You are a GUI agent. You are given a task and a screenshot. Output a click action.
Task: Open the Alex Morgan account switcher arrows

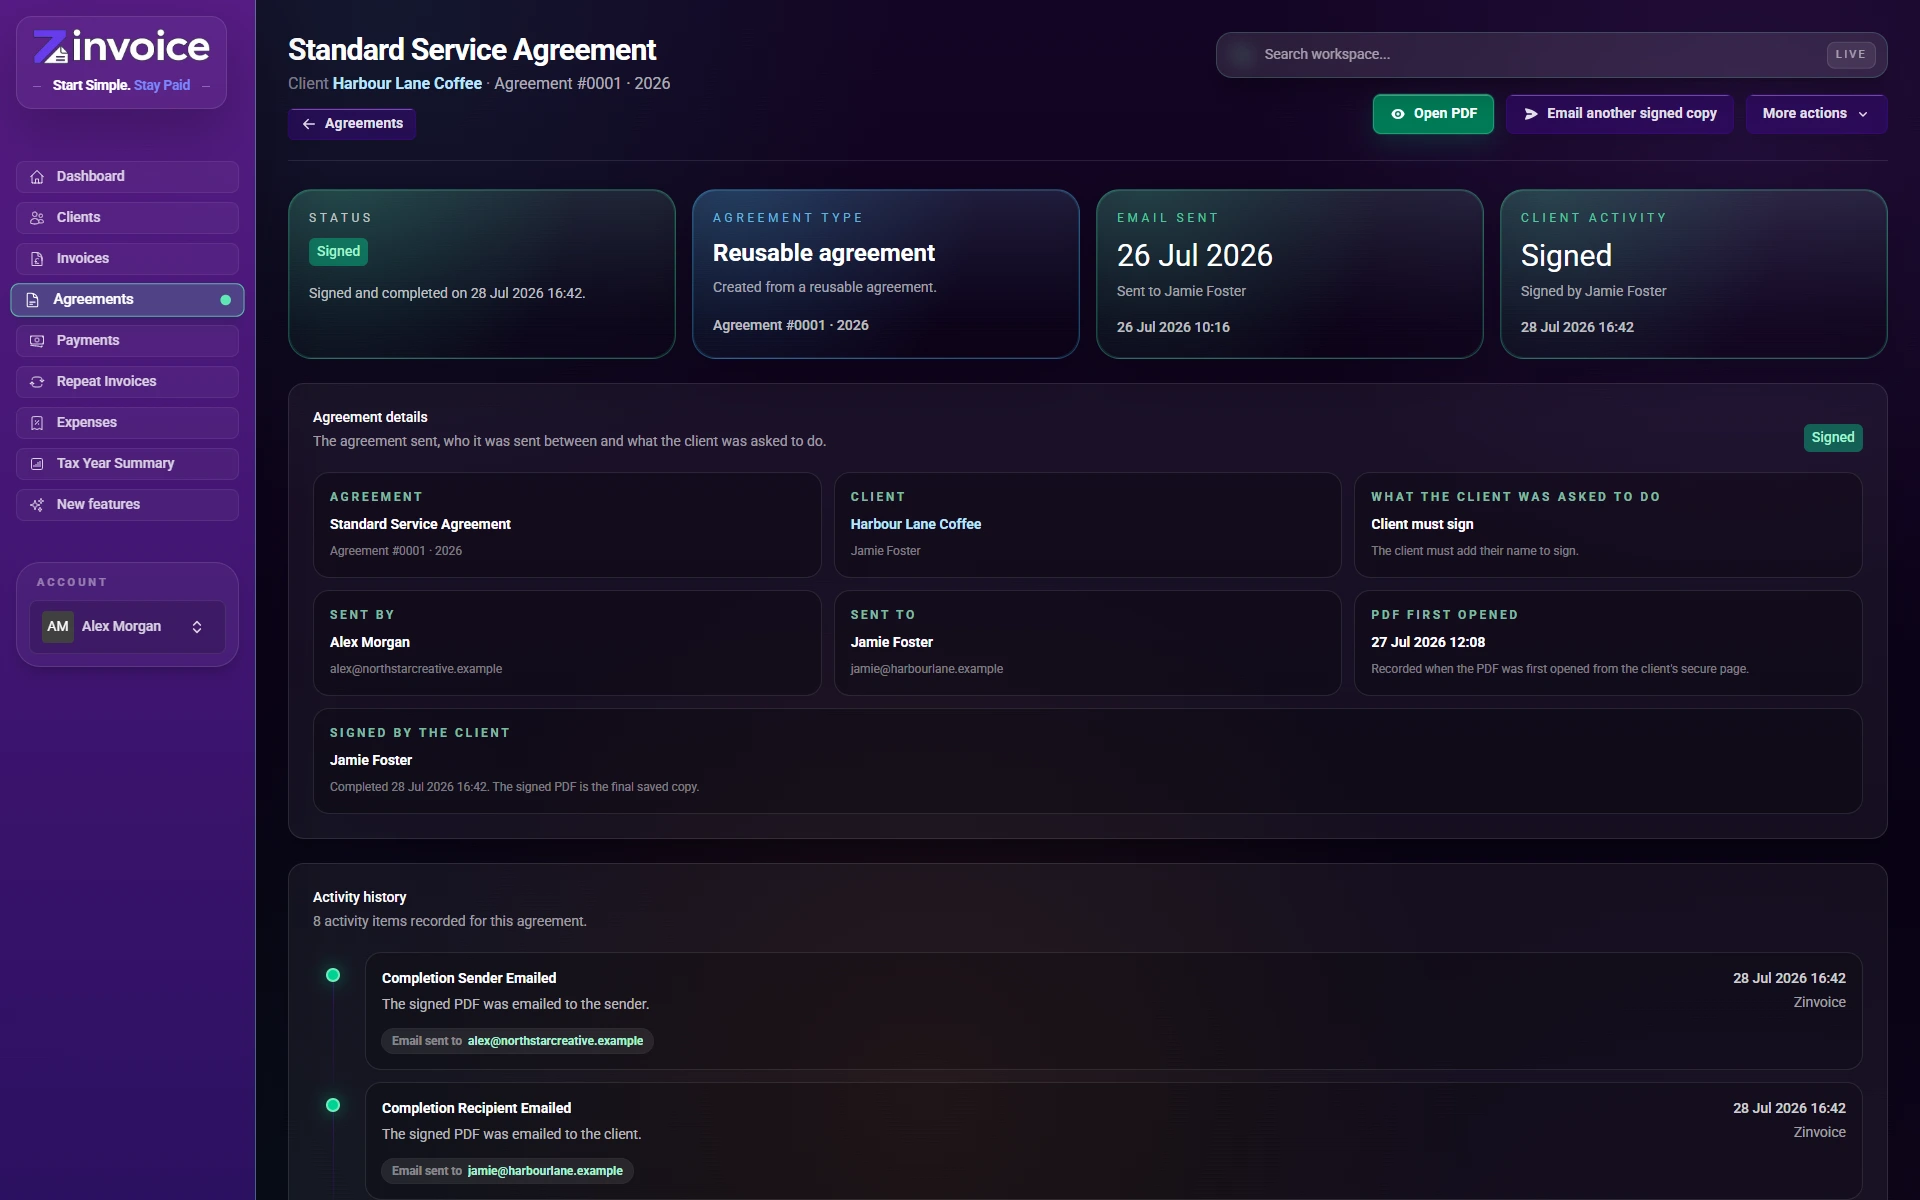(197, 627)
